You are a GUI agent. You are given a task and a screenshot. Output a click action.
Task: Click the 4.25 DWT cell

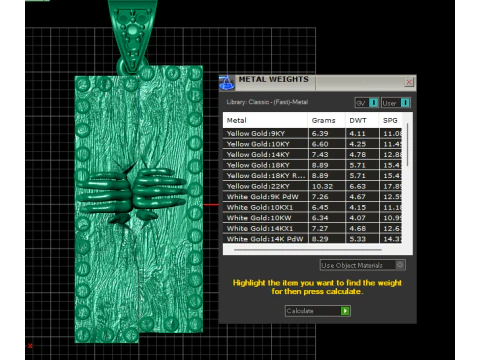(362, 144)
